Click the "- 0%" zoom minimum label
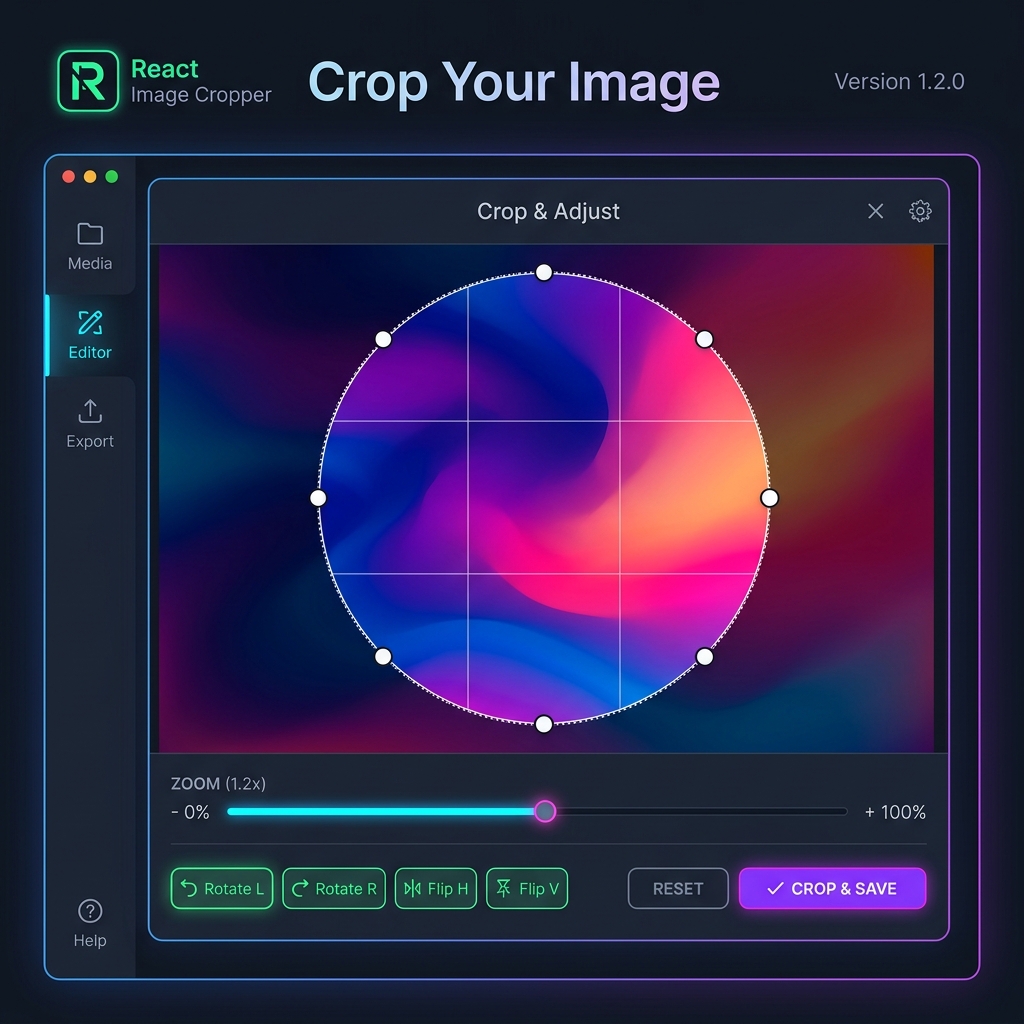 click(190, 812)
